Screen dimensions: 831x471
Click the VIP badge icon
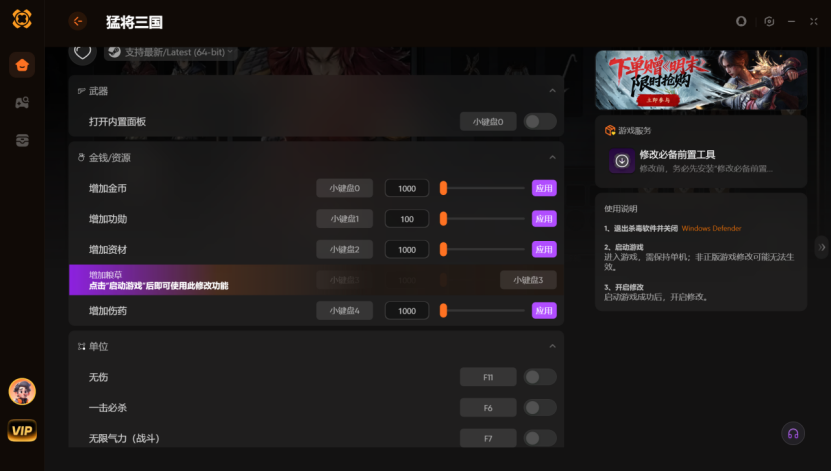point(22,430)
